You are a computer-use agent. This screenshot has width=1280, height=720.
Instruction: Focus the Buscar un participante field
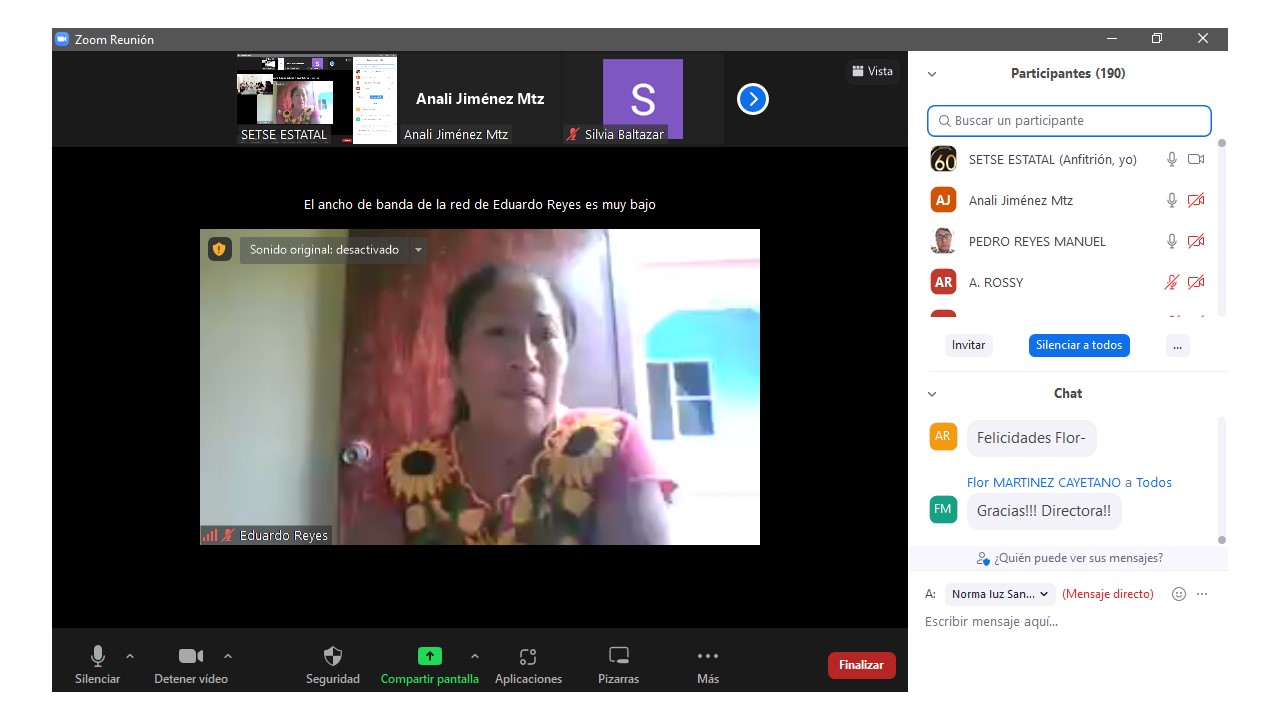(x=1069, y=120)
